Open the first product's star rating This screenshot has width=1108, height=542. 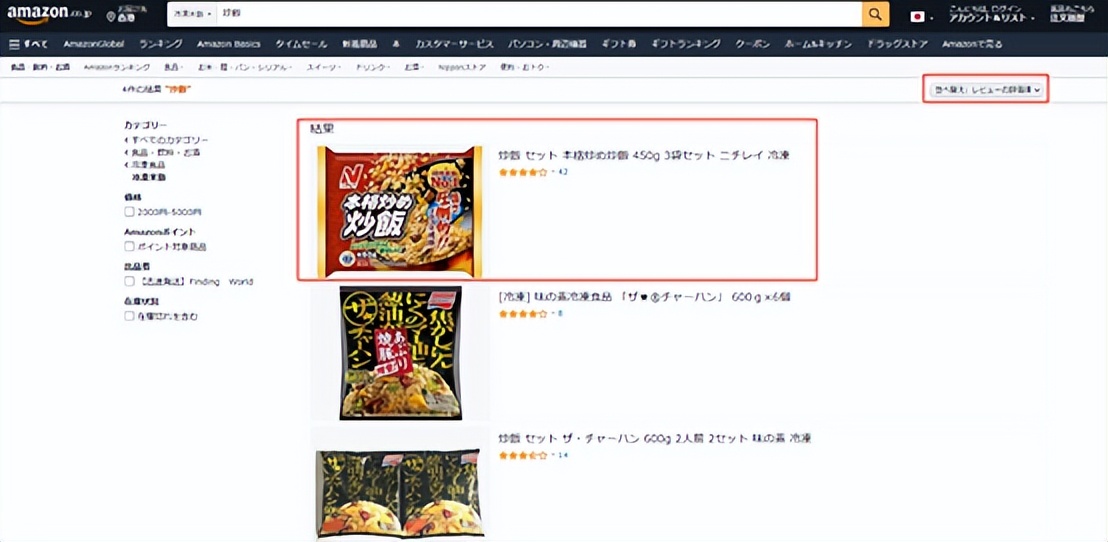(x=523, y=172)
